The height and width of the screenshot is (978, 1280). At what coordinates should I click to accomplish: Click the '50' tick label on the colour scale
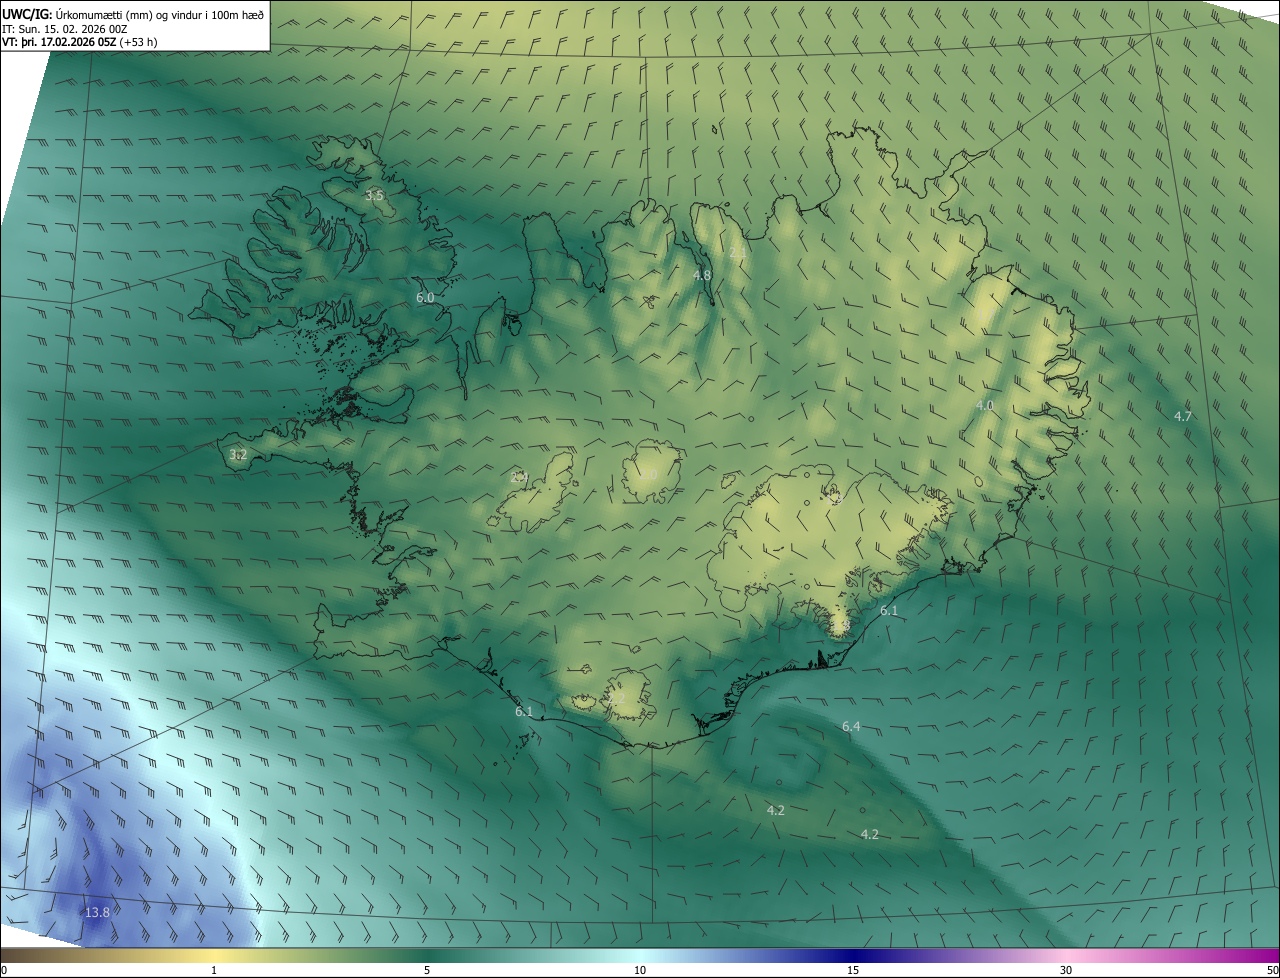pyautogui.click(x=1272, y=970)
